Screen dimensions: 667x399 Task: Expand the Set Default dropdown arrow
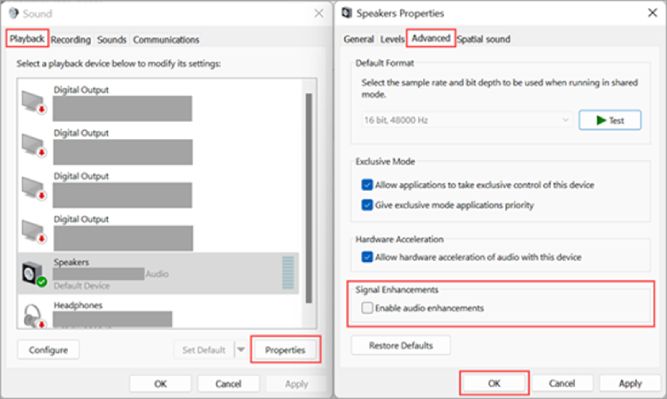click(241, 350)
